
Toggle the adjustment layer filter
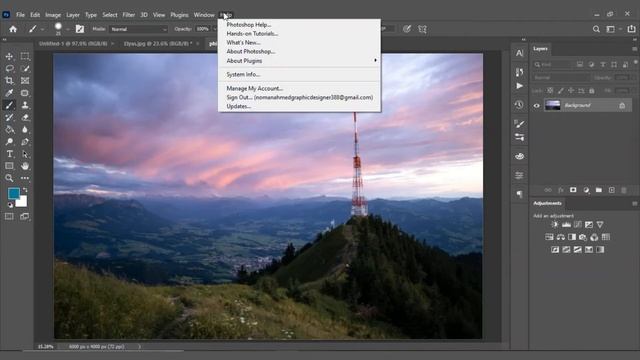pyautogui.click(x=591, y=64)
